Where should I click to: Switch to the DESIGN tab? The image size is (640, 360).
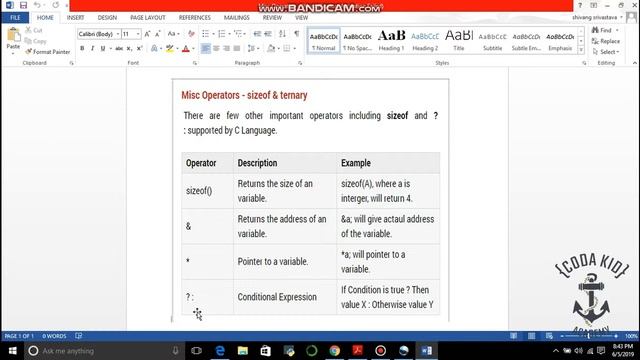point(107,18)
